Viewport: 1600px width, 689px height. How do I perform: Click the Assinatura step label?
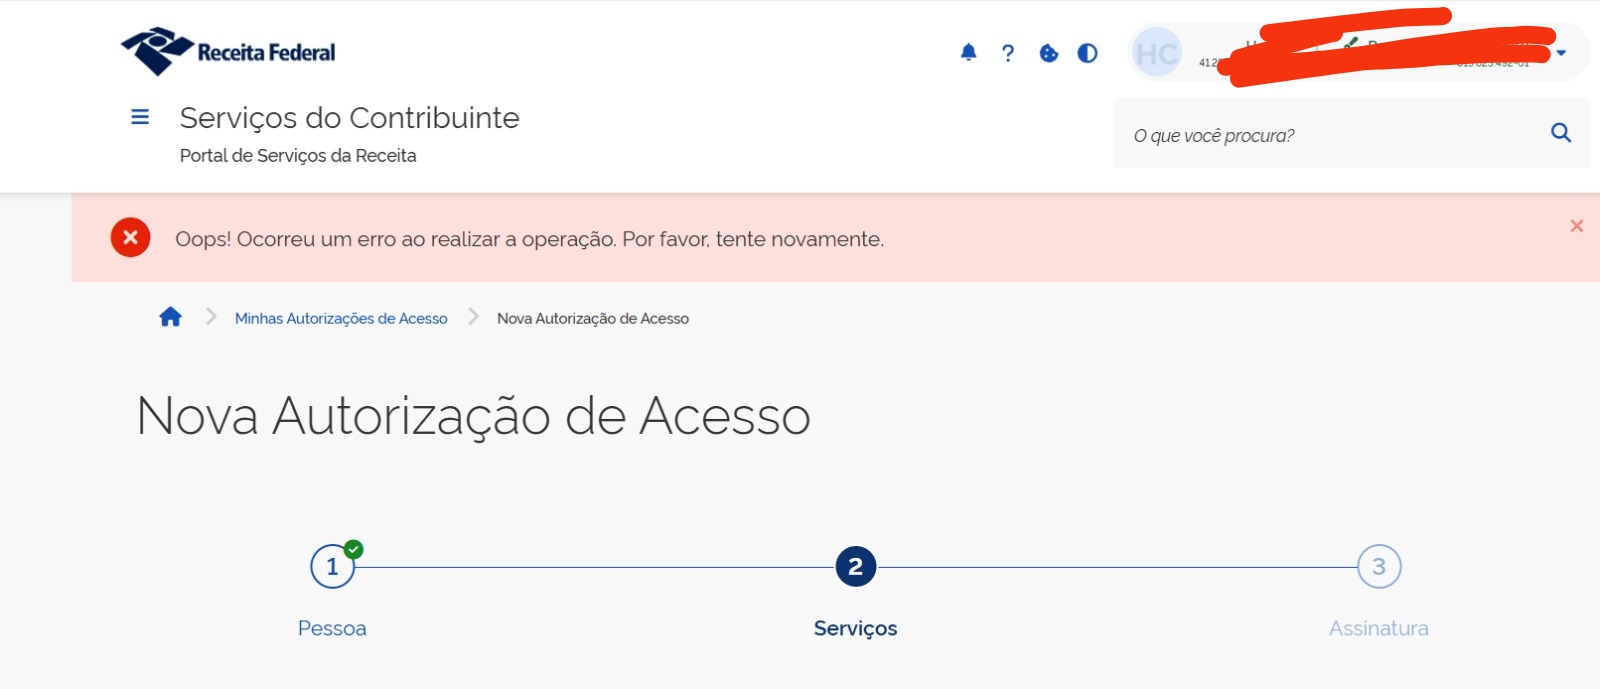(x=1379, y=628)
